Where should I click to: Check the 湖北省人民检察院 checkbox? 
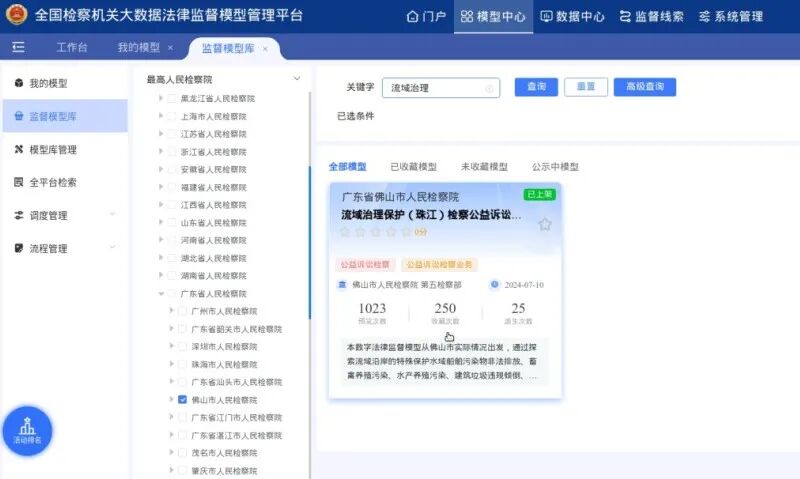(x=172, y=258)
